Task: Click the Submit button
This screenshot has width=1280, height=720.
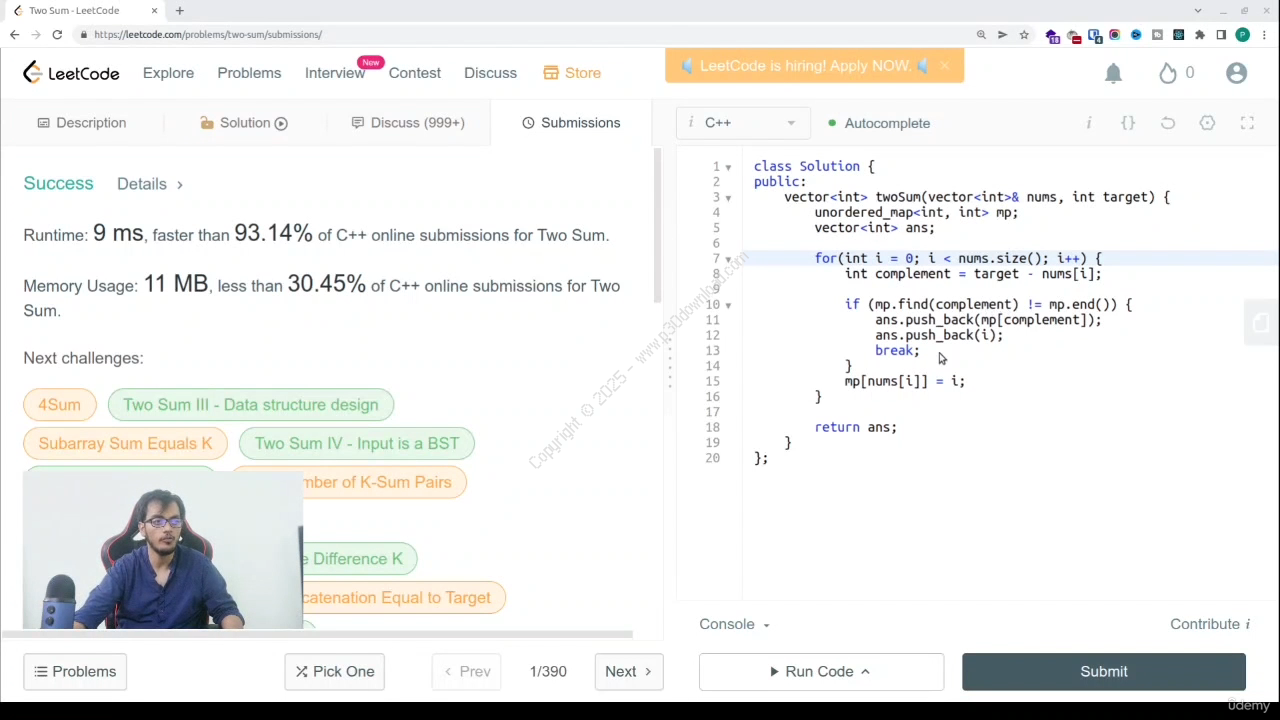Action: (1104, 672)
